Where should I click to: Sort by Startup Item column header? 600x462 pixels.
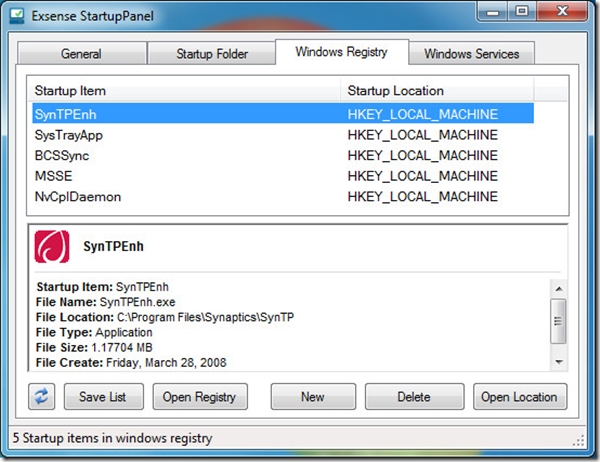pyautogui.click(x=184, y=91)
